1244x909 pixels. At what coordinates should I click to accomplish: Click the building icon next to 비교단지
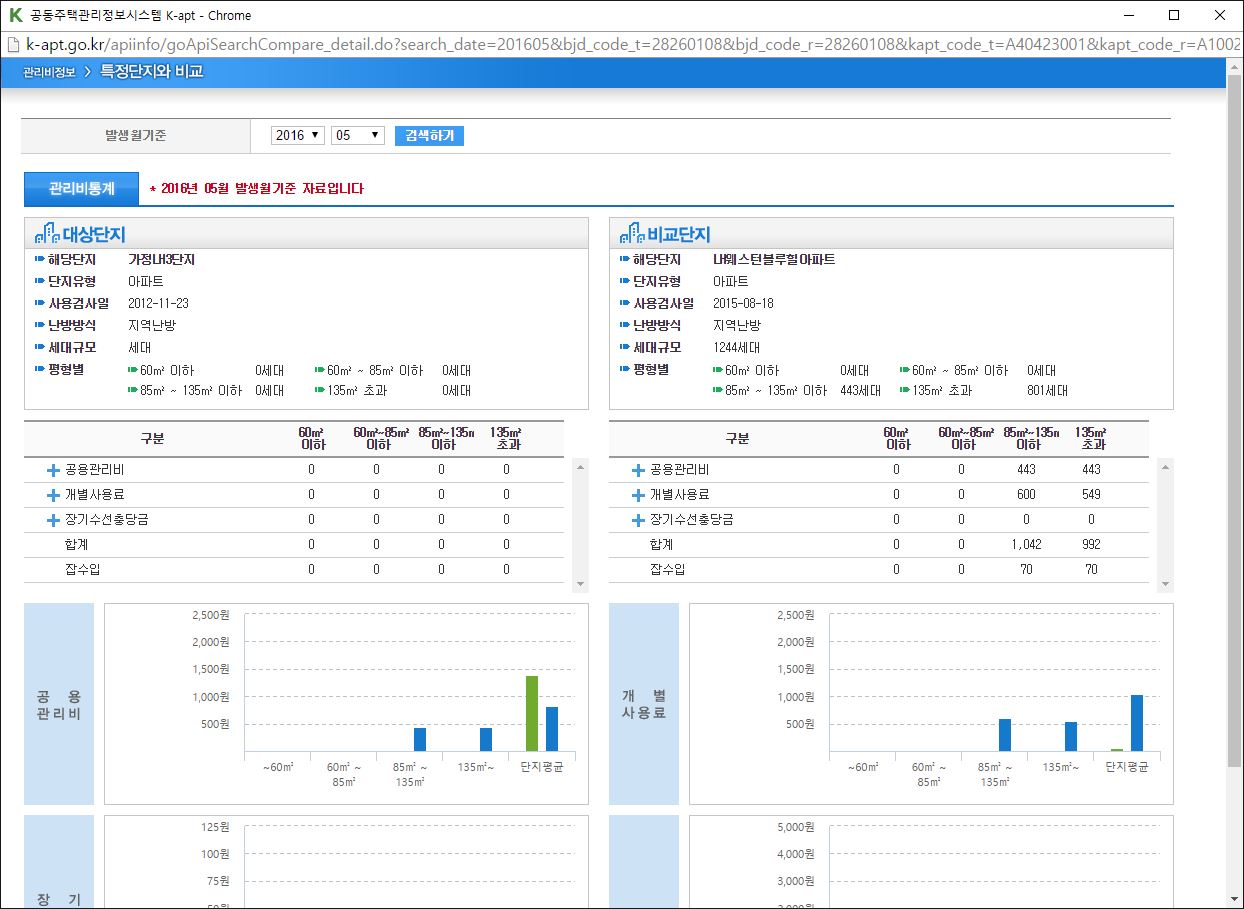(x=632, y=234)
